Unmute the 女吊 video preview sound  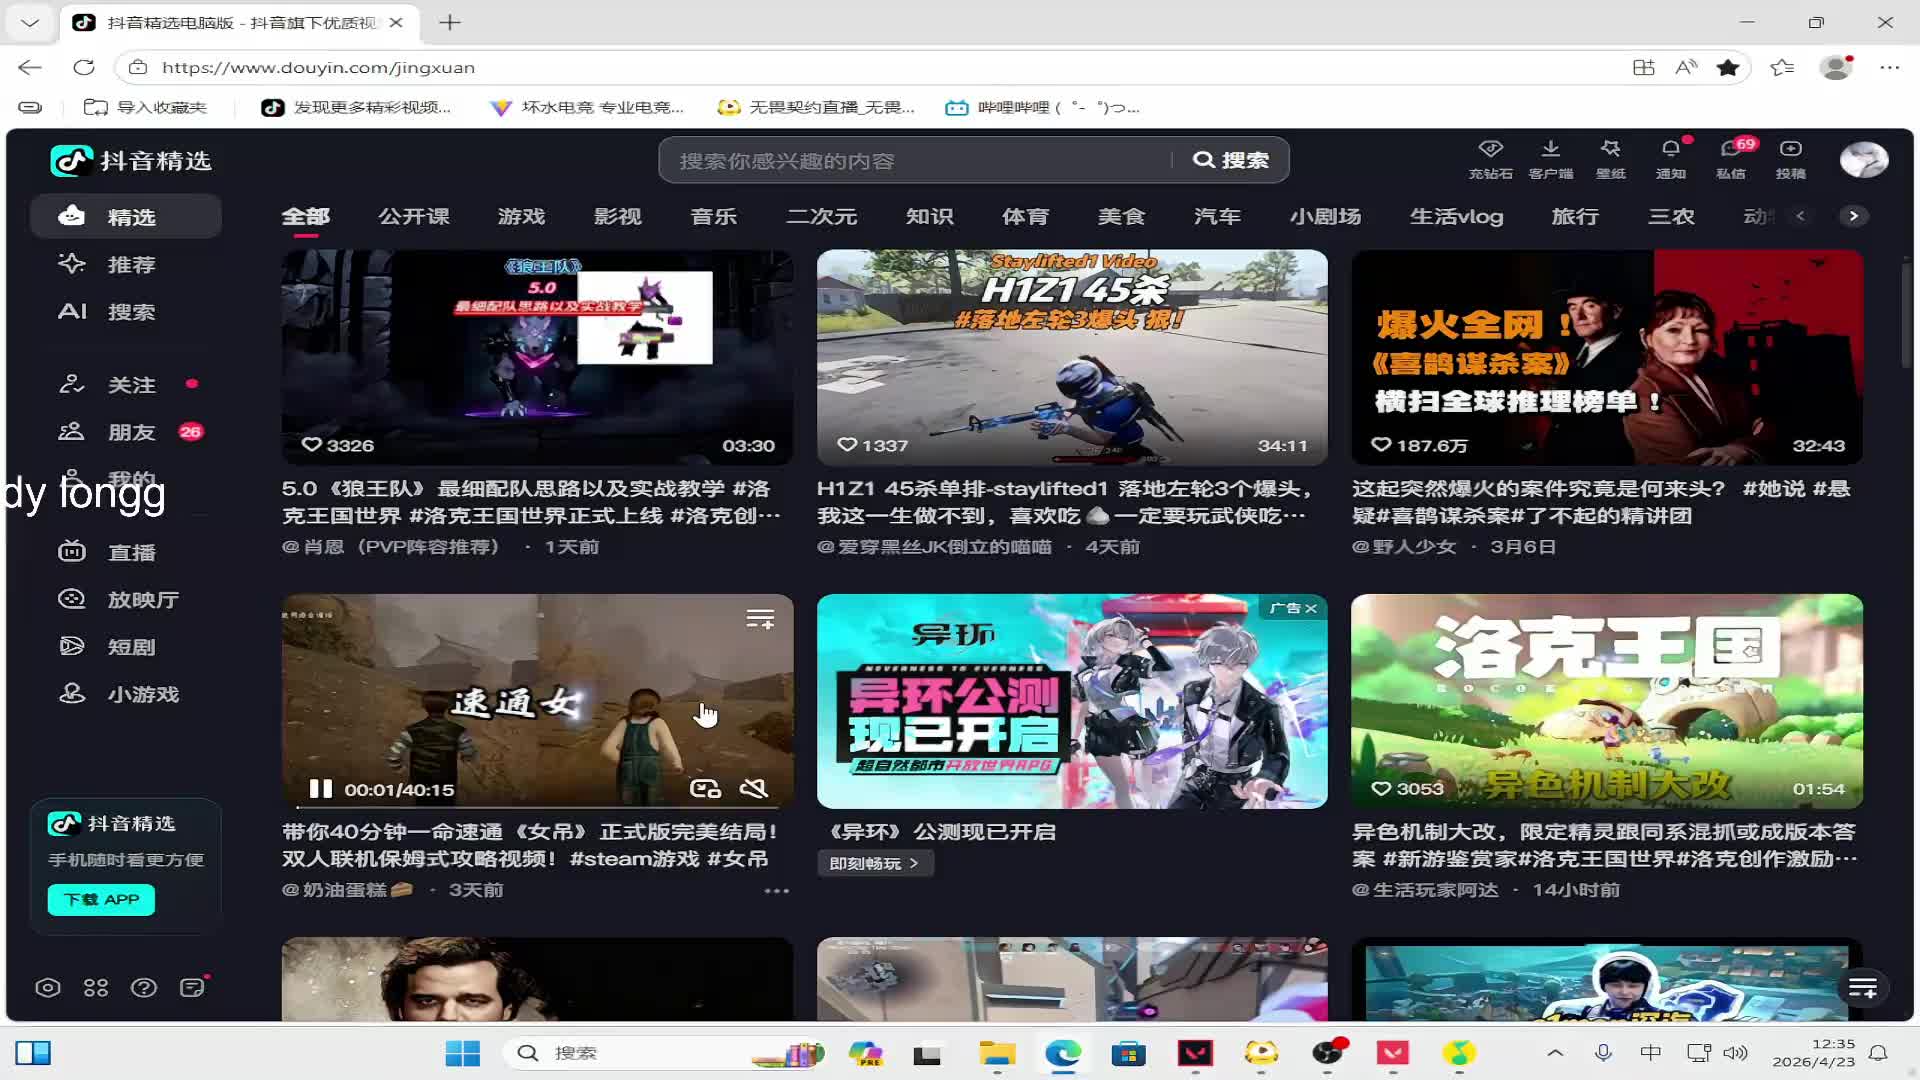(x=753, y=789)
